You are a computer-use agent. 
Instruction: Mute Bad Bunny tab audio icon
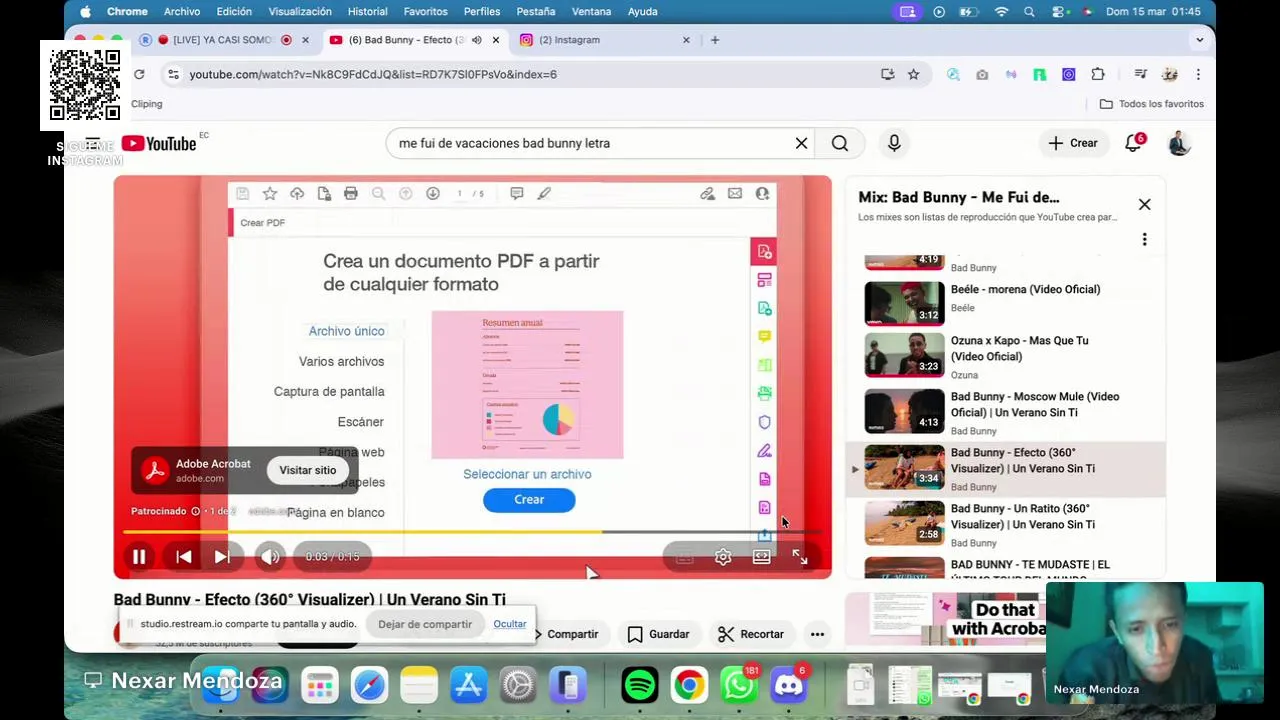[477, 40]
